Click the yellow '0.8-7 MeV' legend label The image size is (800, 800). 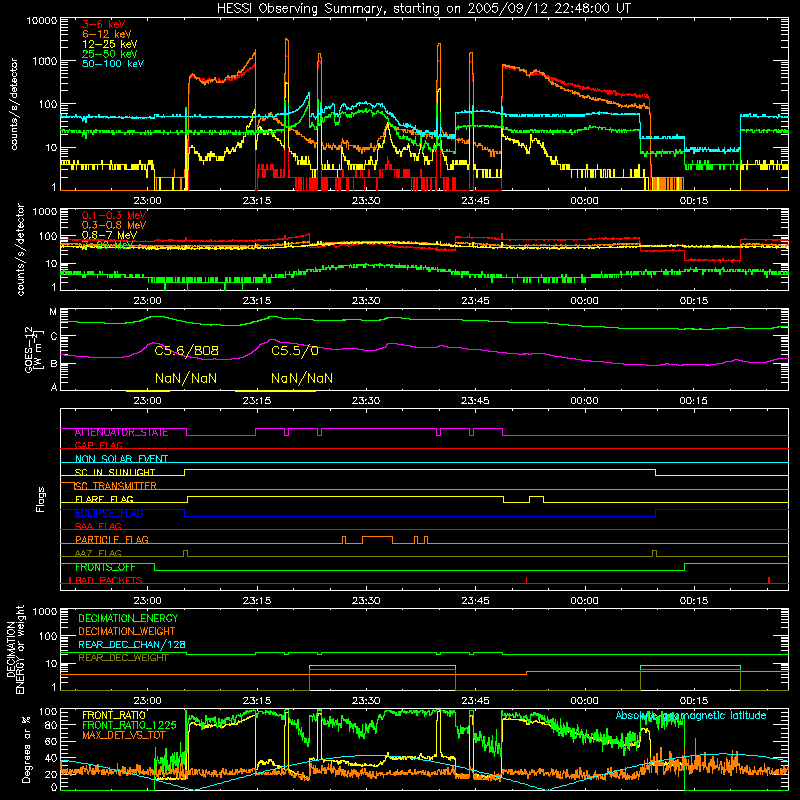coord(109,235)
